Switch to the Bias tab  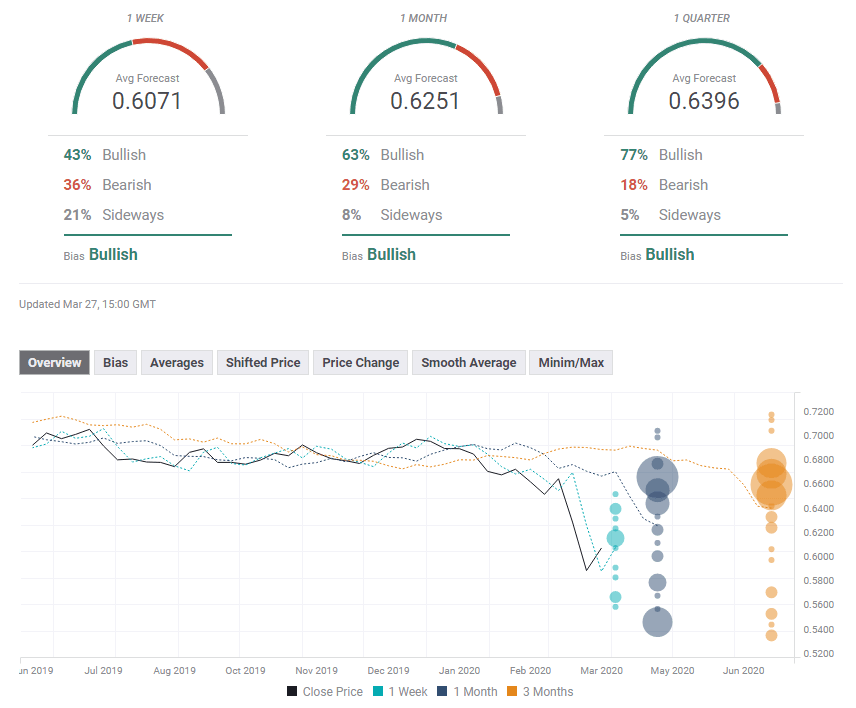[x=115, y=362]
